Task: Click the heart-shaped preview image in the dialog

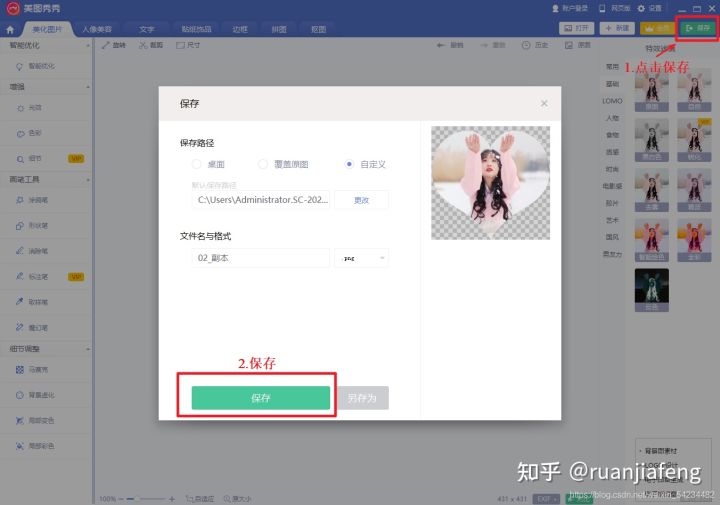Action: pyautogui.click(x=490, y=183)
